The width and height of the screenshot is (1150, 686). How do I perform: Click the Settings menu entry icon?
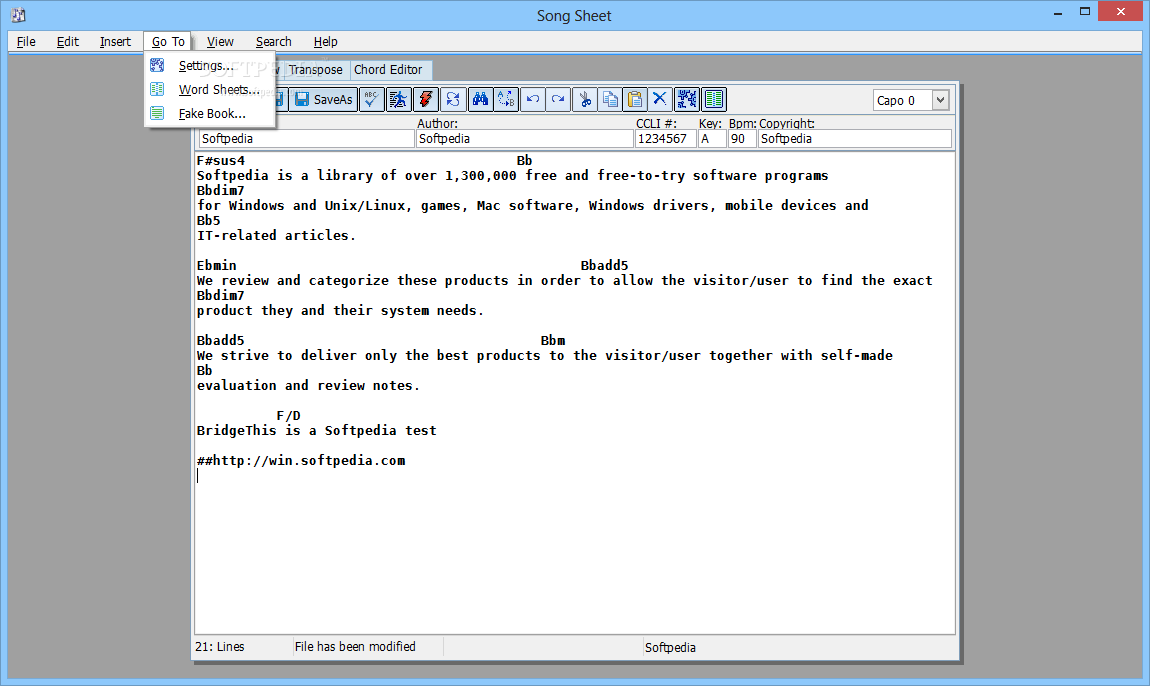(157, 65)
